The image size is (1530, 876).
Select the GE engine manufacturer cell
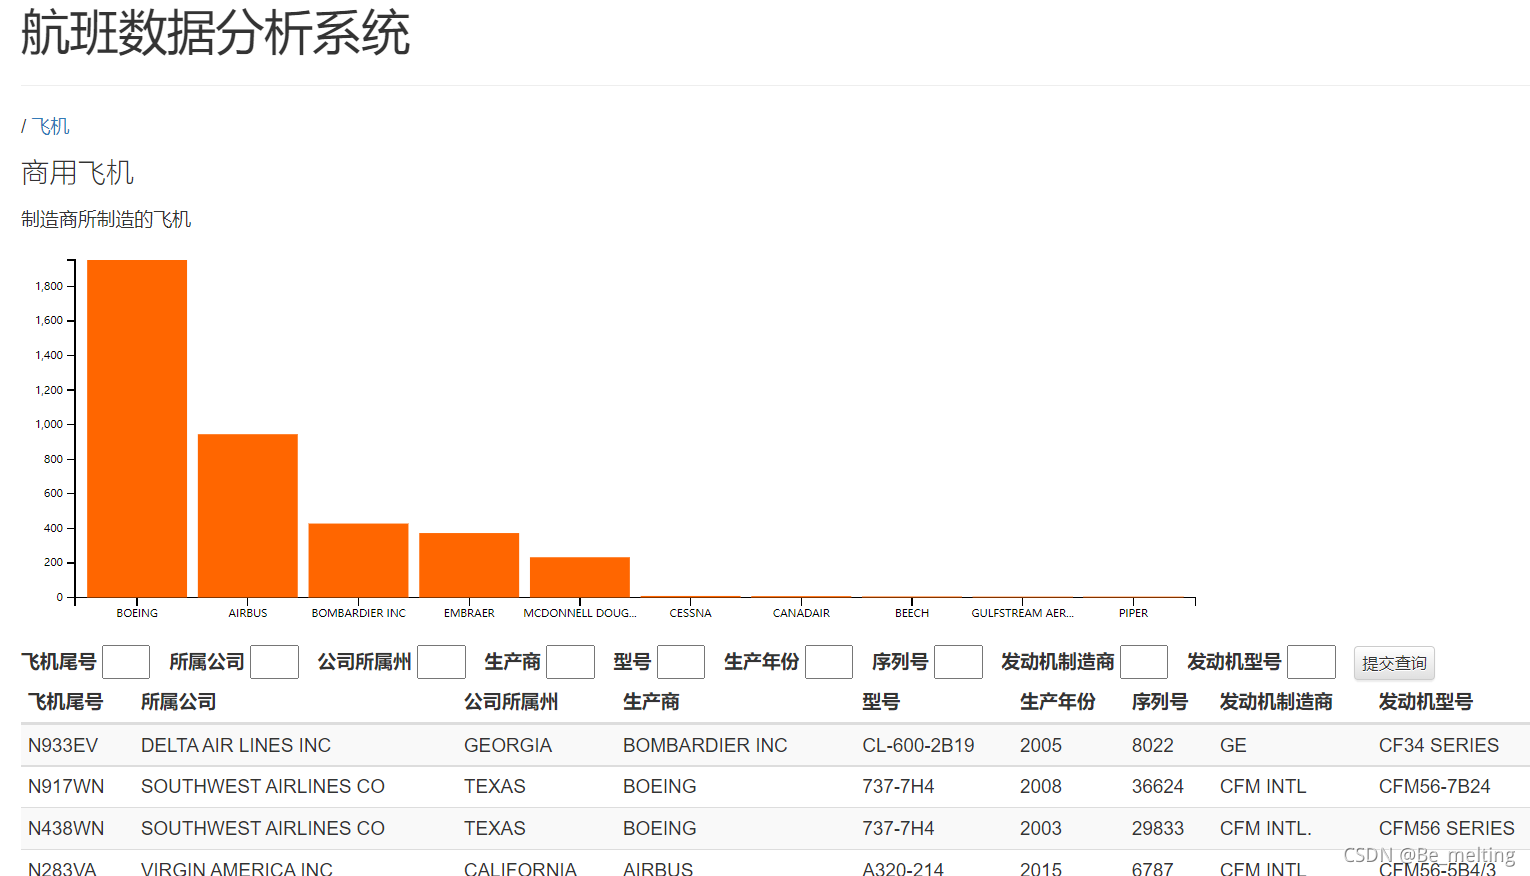1233,745
